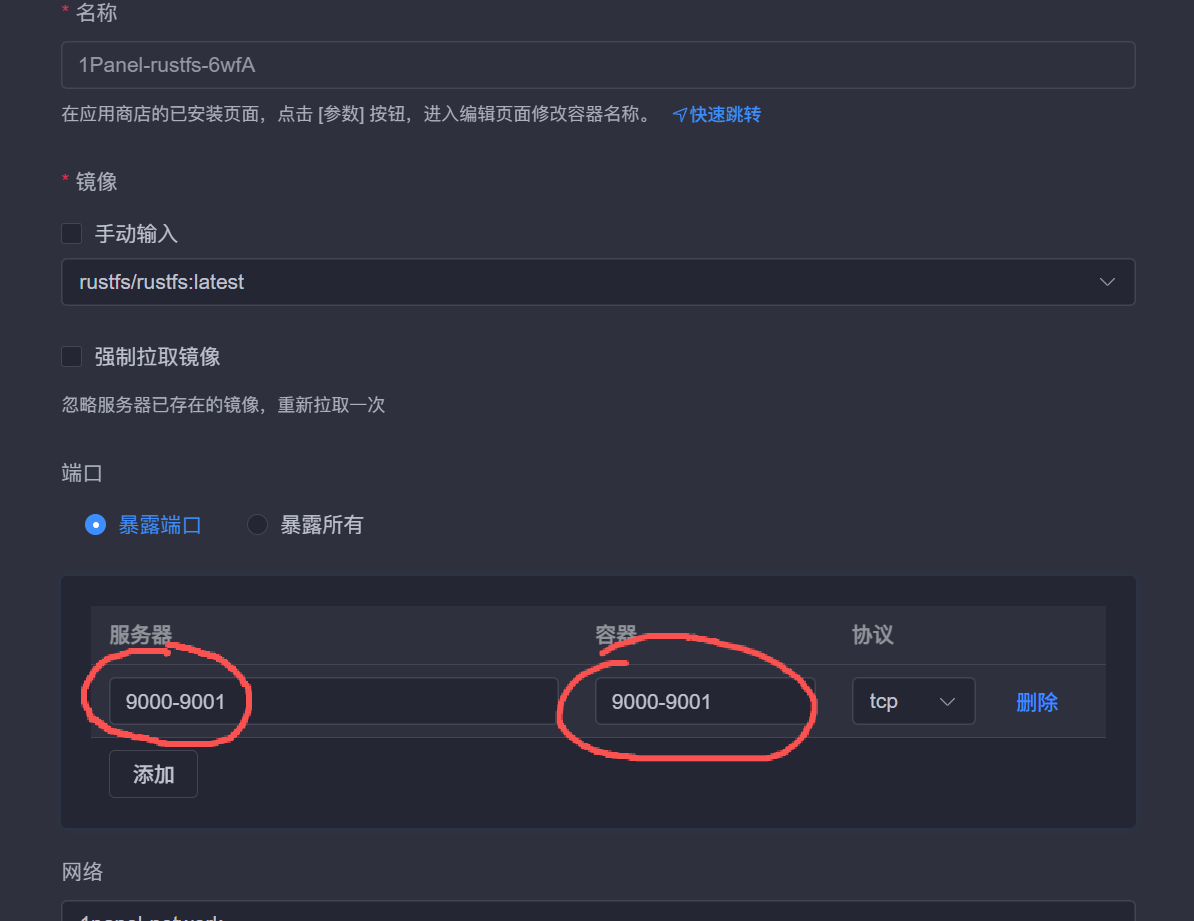Click the 服务器 port input 9000-9001

pos(333,702)
